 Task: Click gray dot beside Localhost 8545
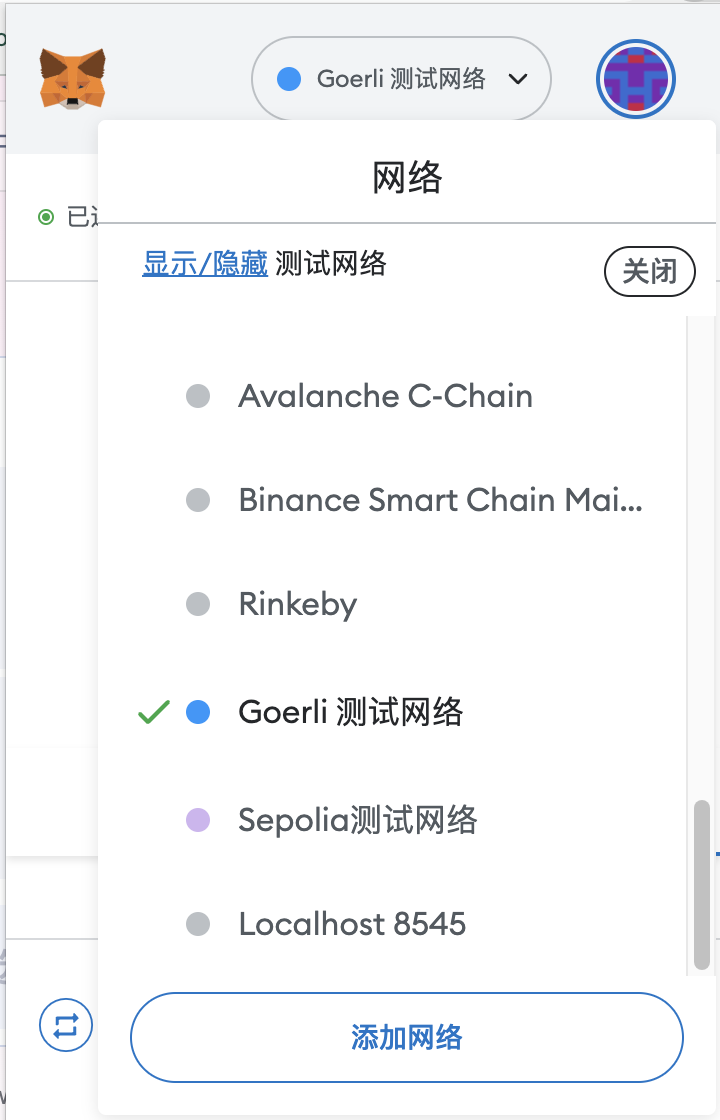click(198, 924)
